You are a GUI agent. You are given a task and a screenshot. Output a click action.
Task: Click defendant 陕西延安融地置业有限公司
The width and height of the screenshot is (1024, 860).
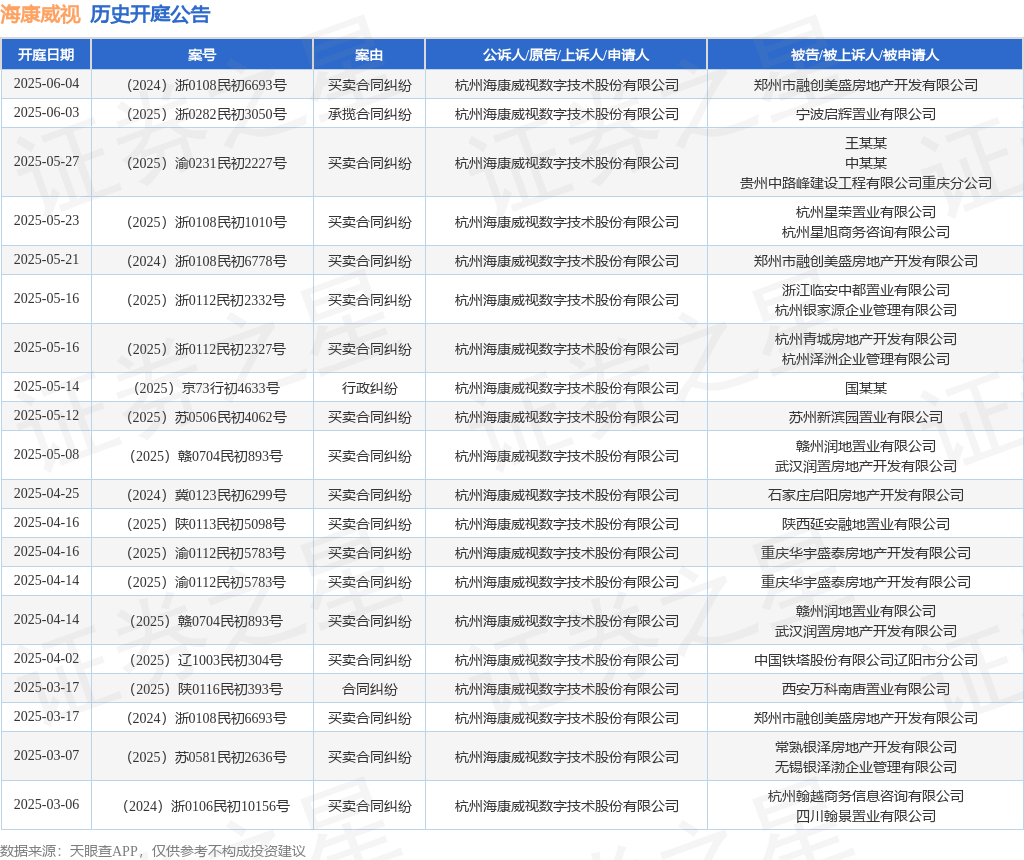point(866,524)
